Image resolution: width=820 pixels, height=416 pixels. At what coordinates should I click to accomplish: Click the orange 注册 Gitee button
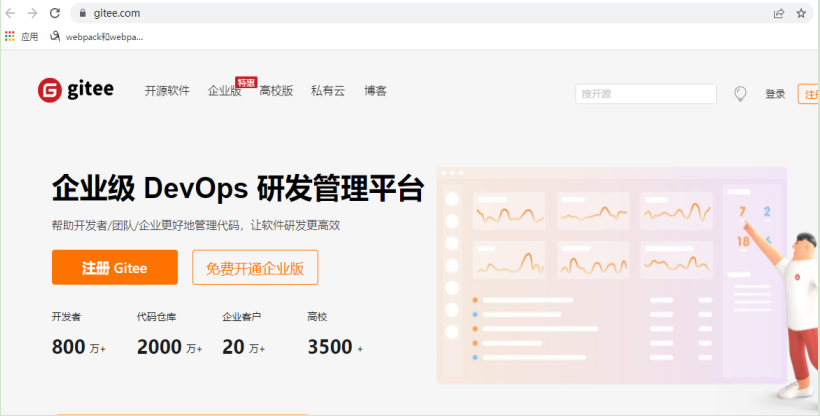115,267
